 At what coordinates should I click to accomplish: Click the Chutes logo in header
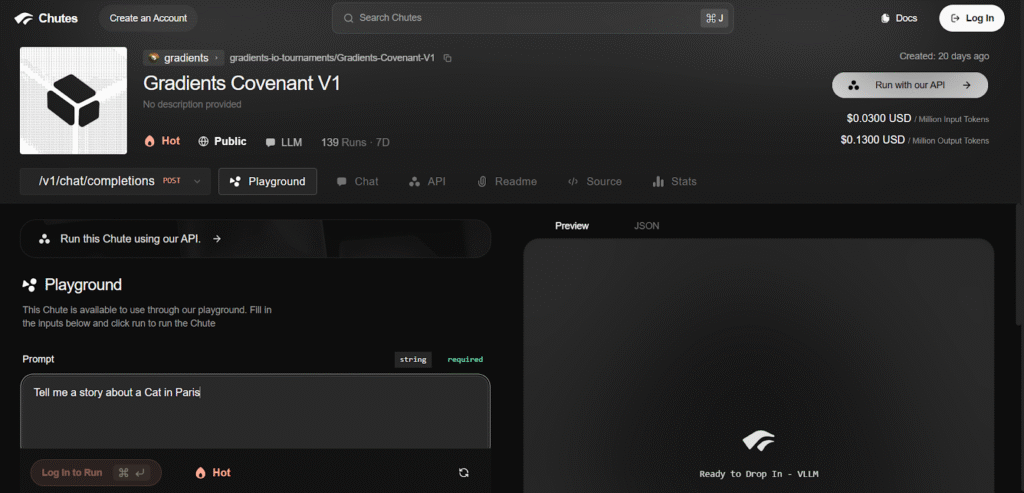tap(46, 18)
